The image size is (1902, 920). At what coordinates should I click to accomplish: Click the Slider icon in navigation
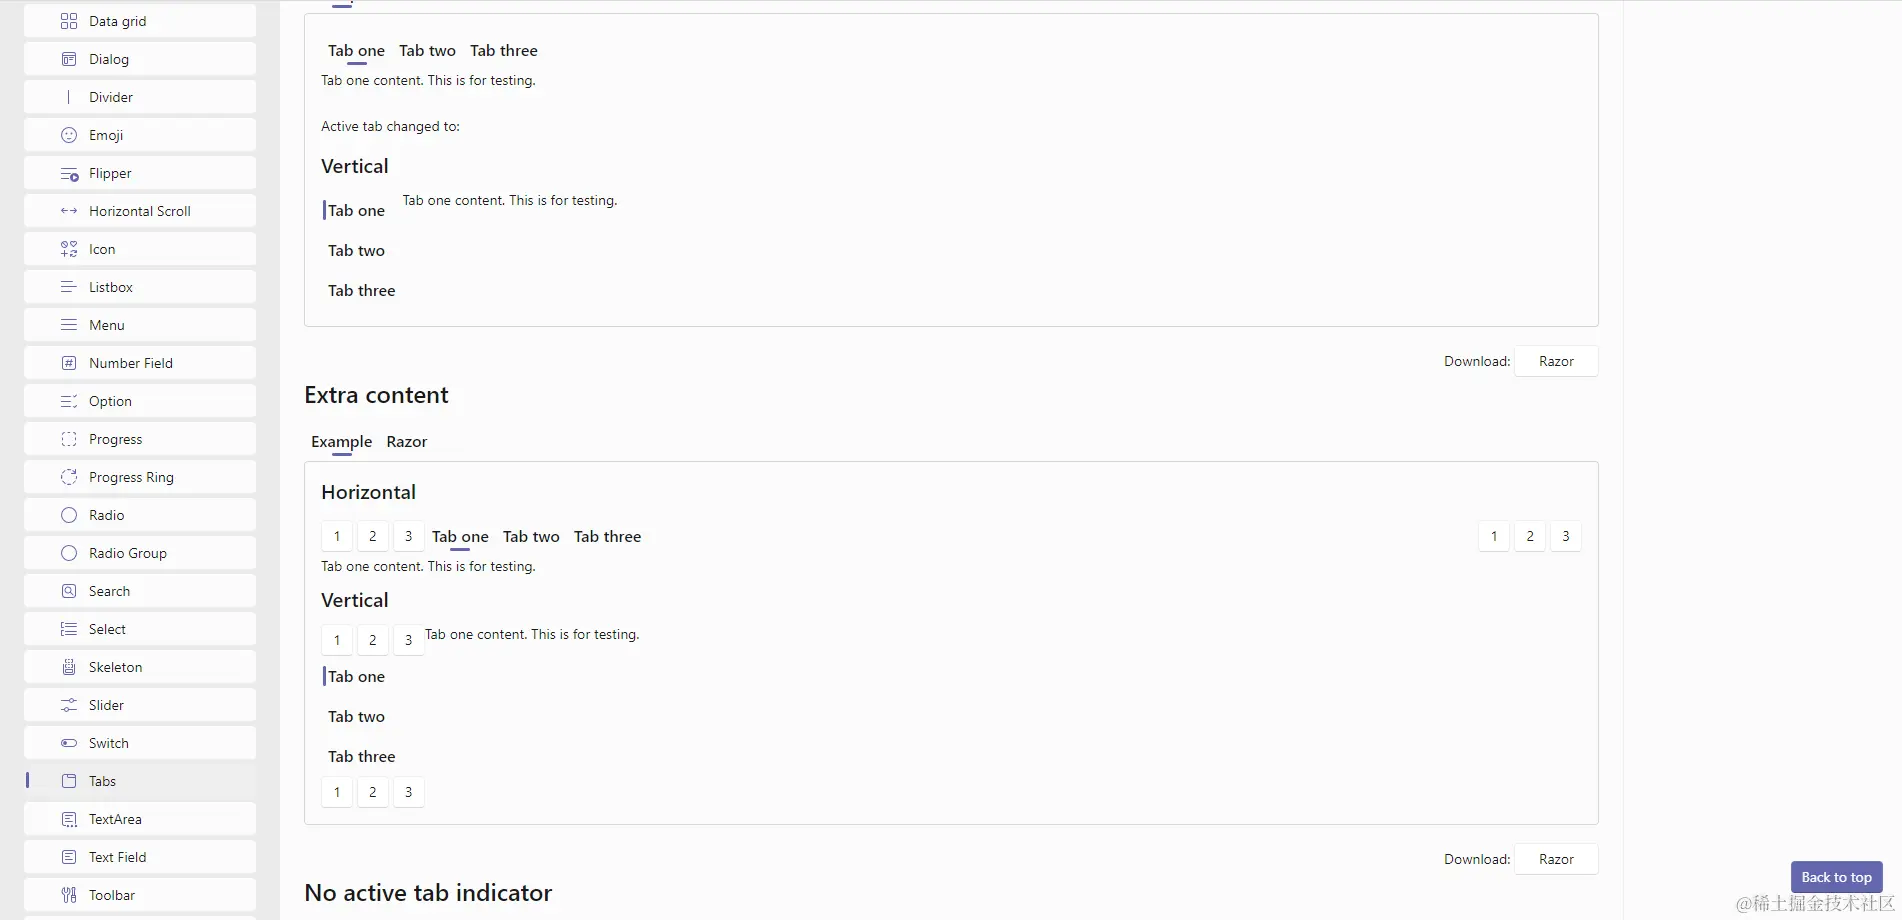[x=69, y=705]
